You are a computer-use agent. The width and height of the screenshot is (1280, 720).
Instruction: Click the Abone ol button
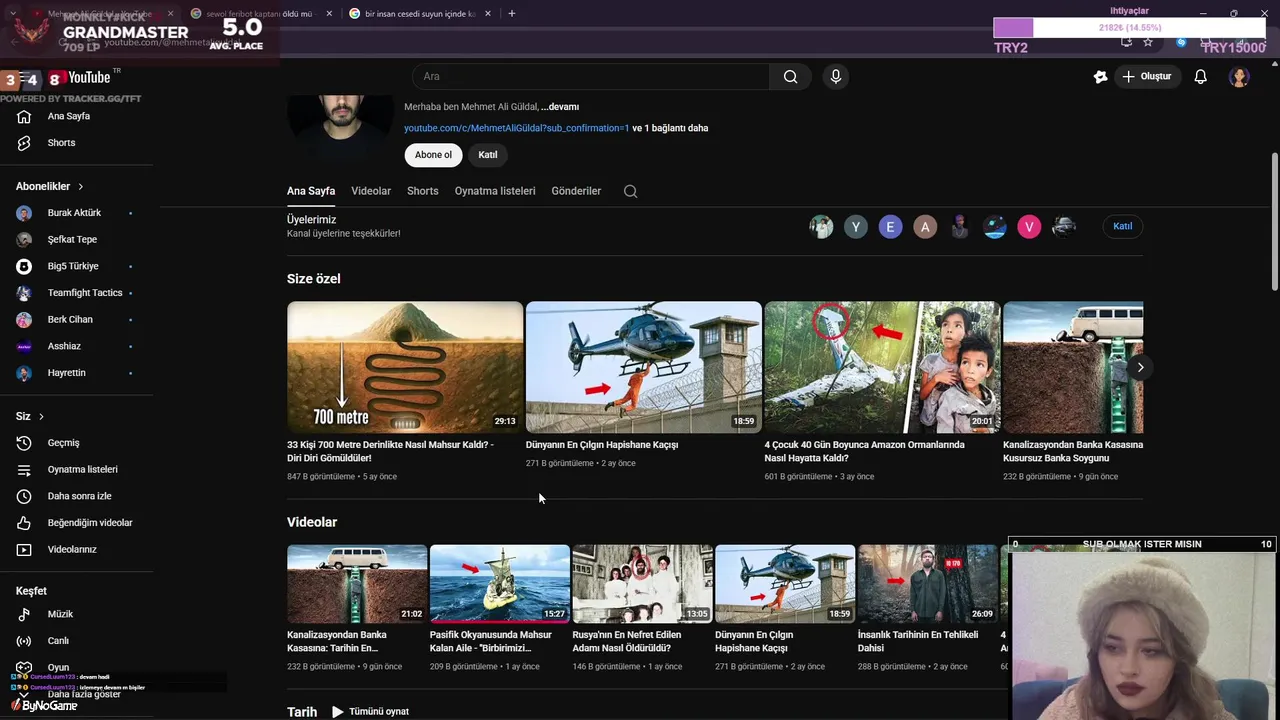point(433,155)
